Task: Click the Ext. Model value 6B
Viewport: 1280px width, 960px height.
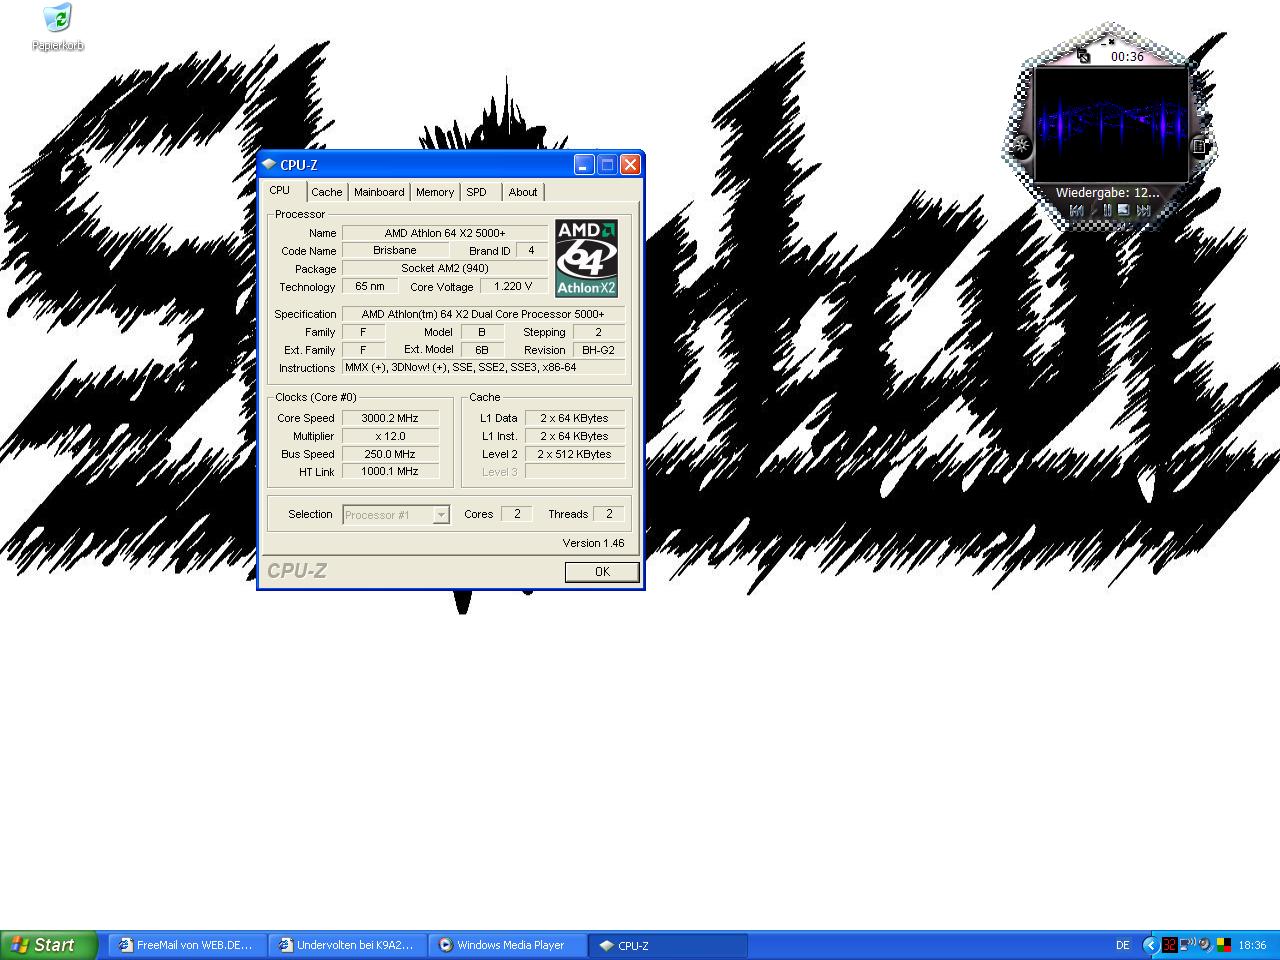Action: pos(482,350)
